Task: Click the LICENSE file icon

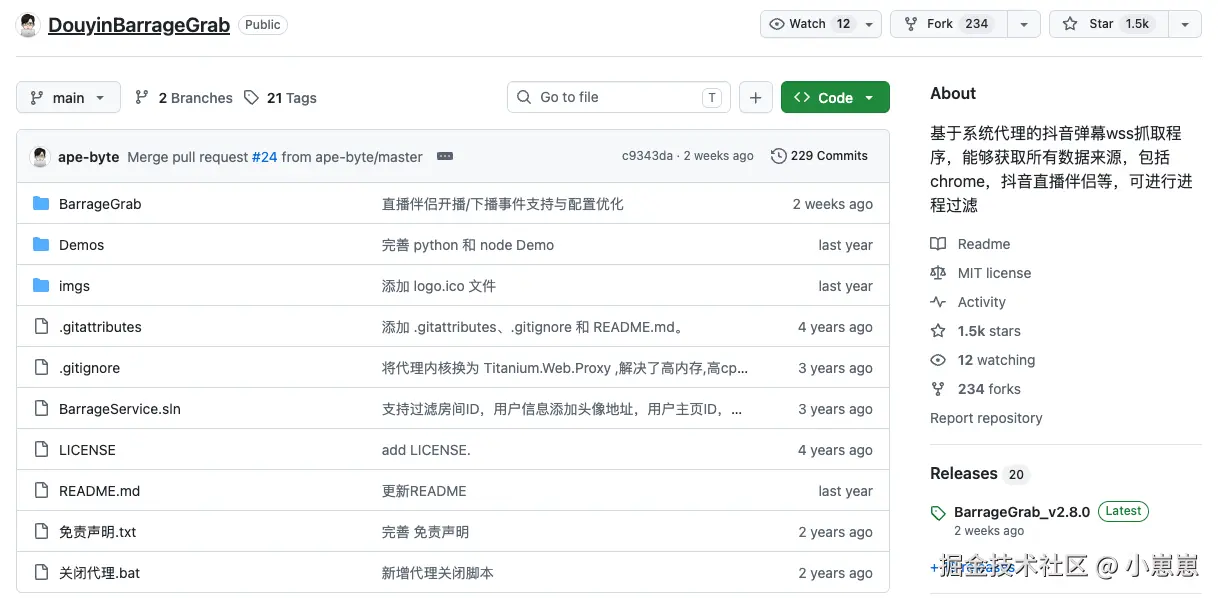Action: tap(41, 449)
